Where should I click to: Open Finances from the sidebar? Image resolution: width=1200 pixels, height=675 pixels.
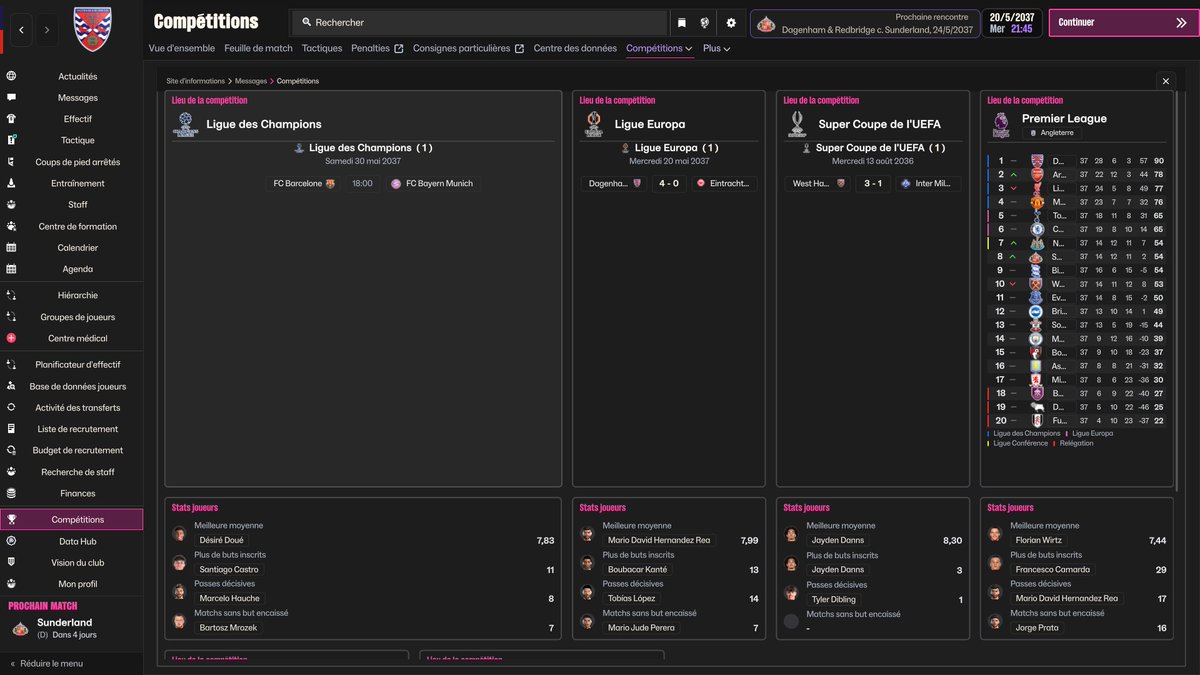(78, 493)
